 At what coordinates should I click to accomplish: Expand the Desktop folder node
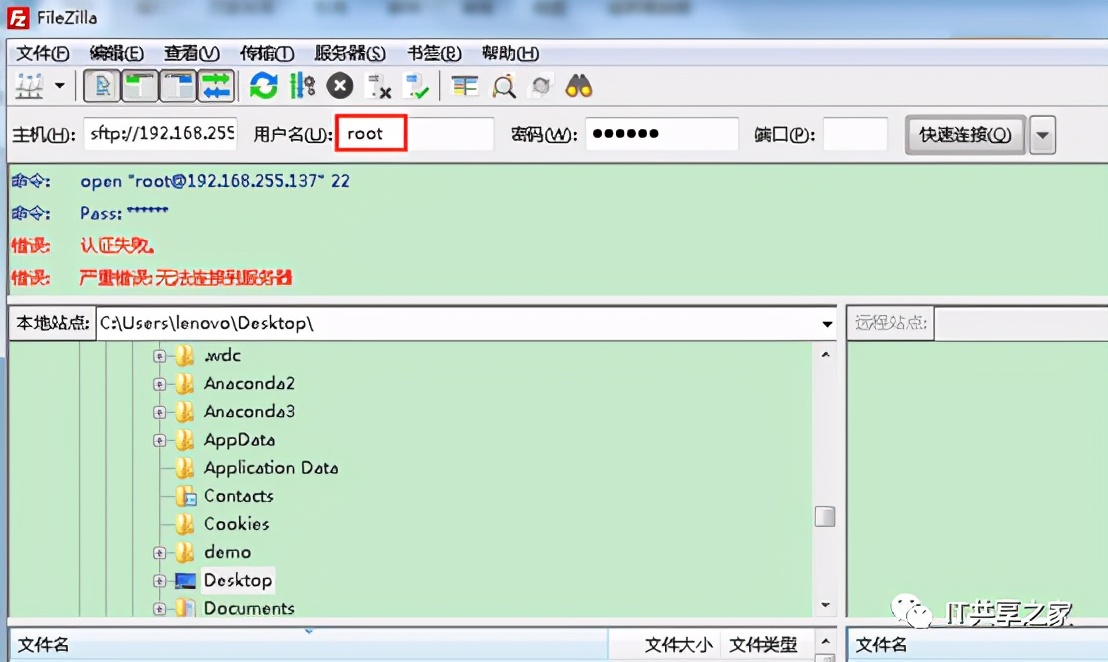coord(159,581)
